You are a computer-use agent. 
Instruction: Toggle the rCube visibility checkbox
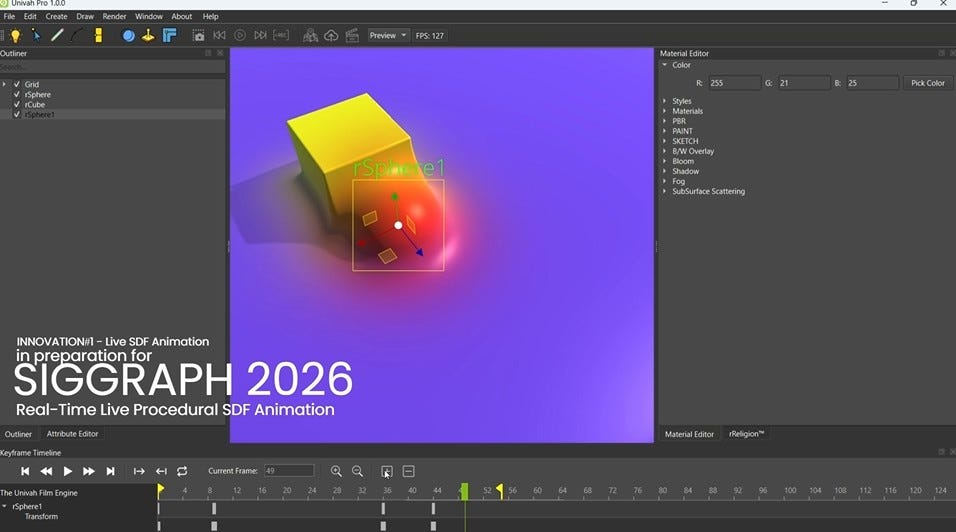pyautogui.click(x=17, y=104)
